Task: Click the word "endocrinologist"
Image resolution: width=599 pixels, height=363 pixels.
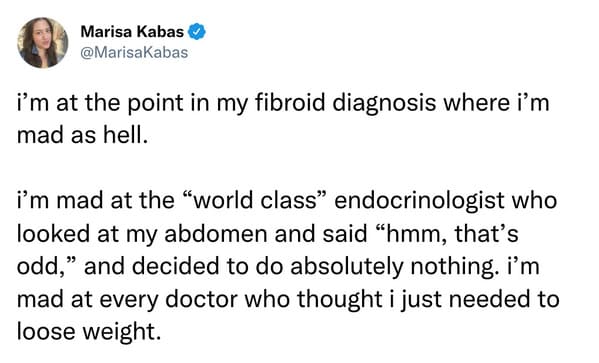Action: click(419, 201)
